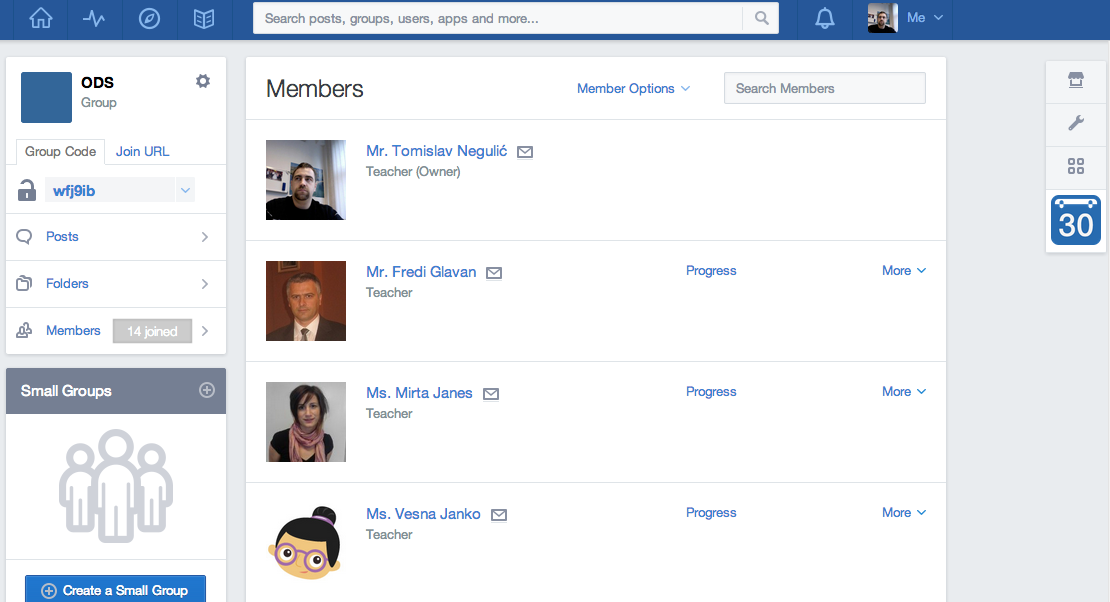The width and height of the screenshot is (1110, 602).
Task: Open the notifications bell
Action: [825, 18]
